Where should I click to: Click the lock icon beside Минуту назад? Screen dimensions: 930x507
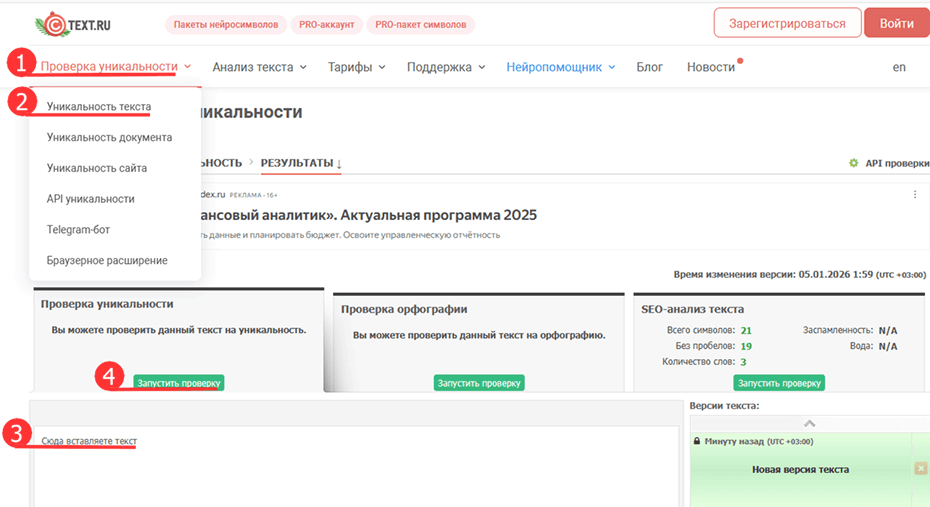697,441
